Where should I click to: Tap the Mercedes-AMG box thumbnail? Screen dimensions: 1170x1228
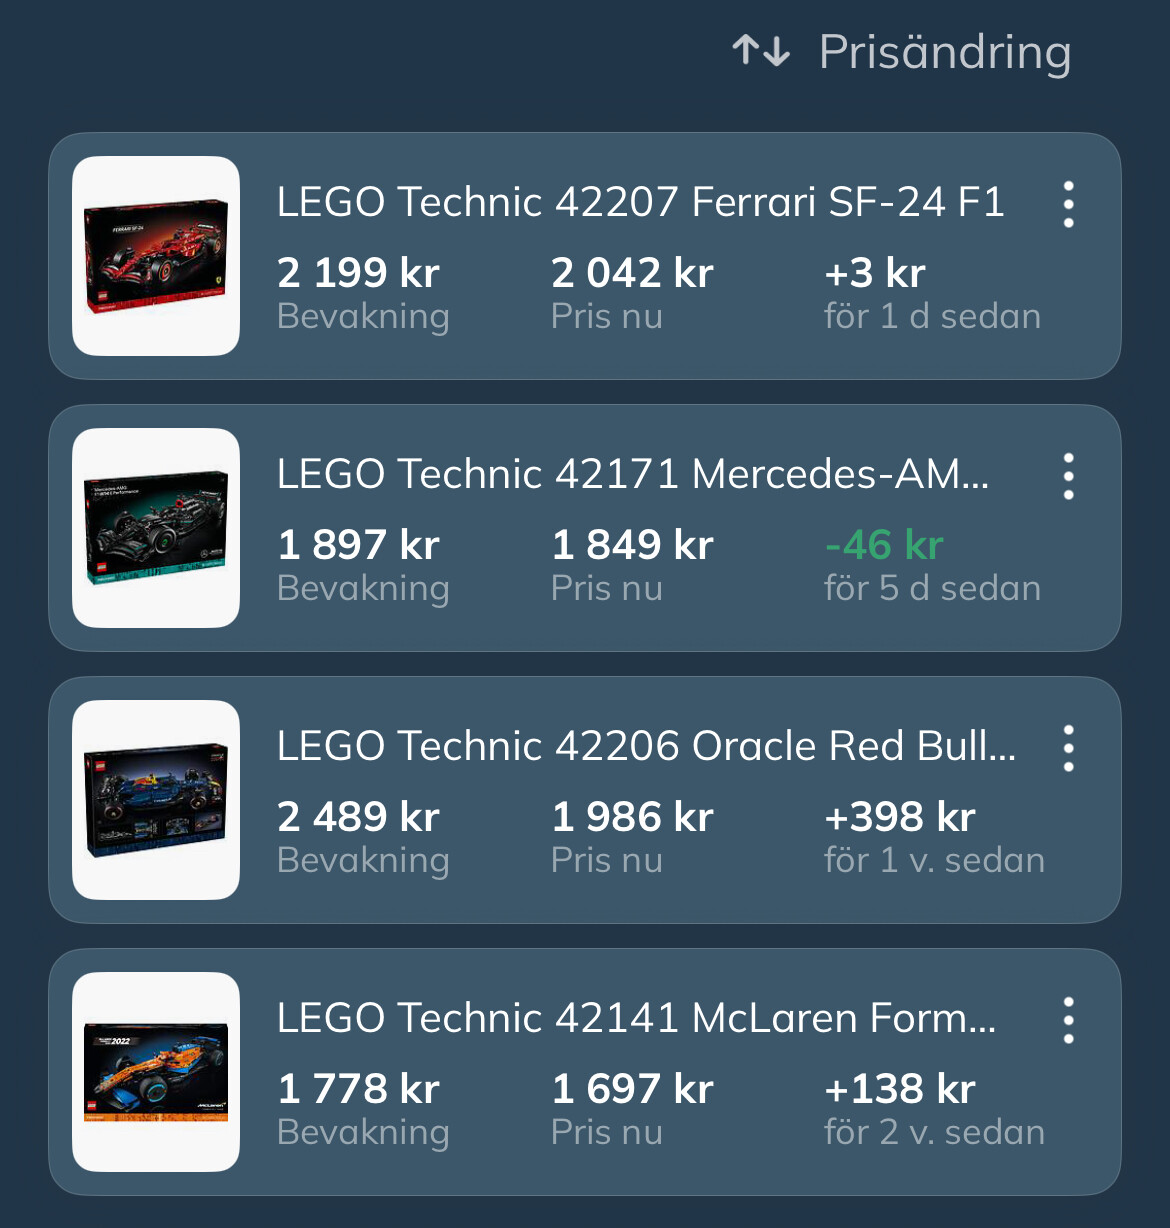click(x=156, y=528)
